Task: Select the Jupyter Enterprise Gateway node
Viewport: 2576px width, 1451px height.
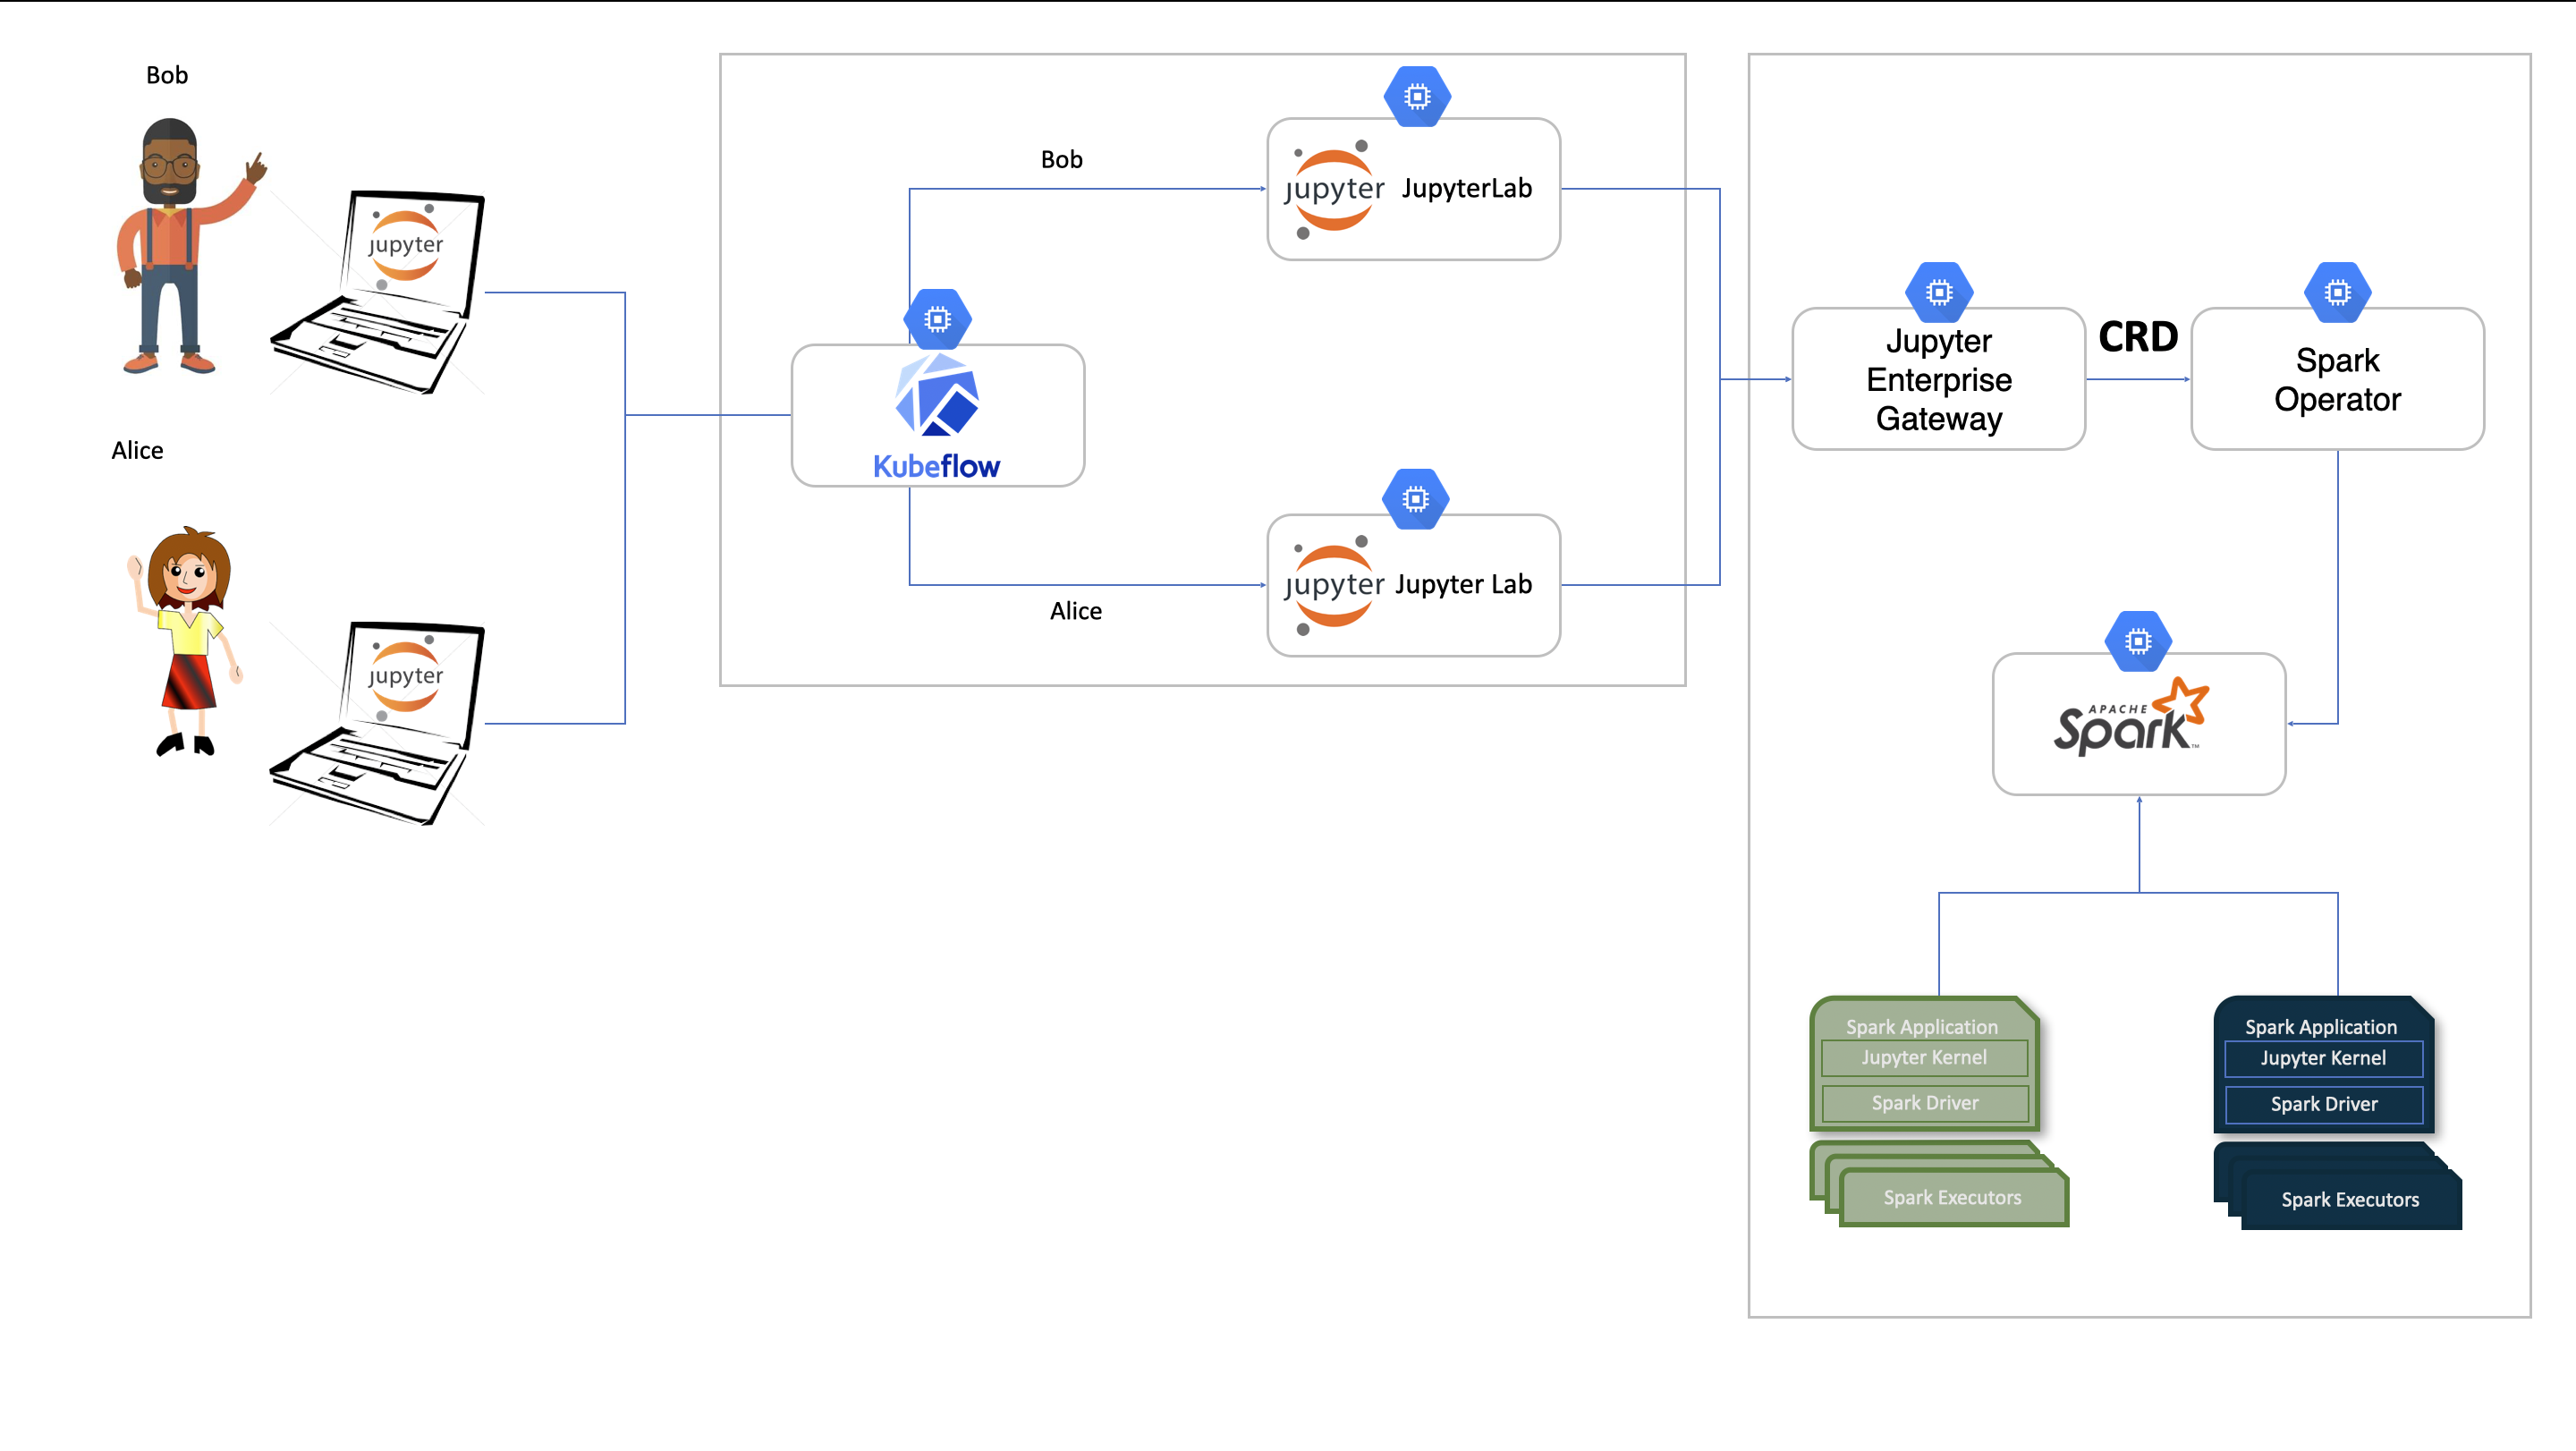Action: 1937,380
